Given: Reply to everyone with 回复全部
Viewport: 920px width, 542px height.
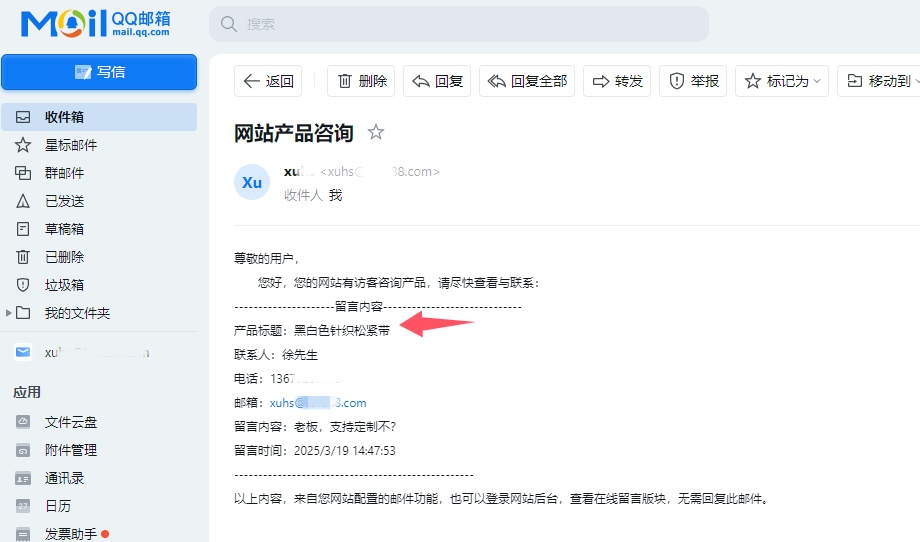Looking at the screenshot, I should pyautogui.click(x=527, y=81).
